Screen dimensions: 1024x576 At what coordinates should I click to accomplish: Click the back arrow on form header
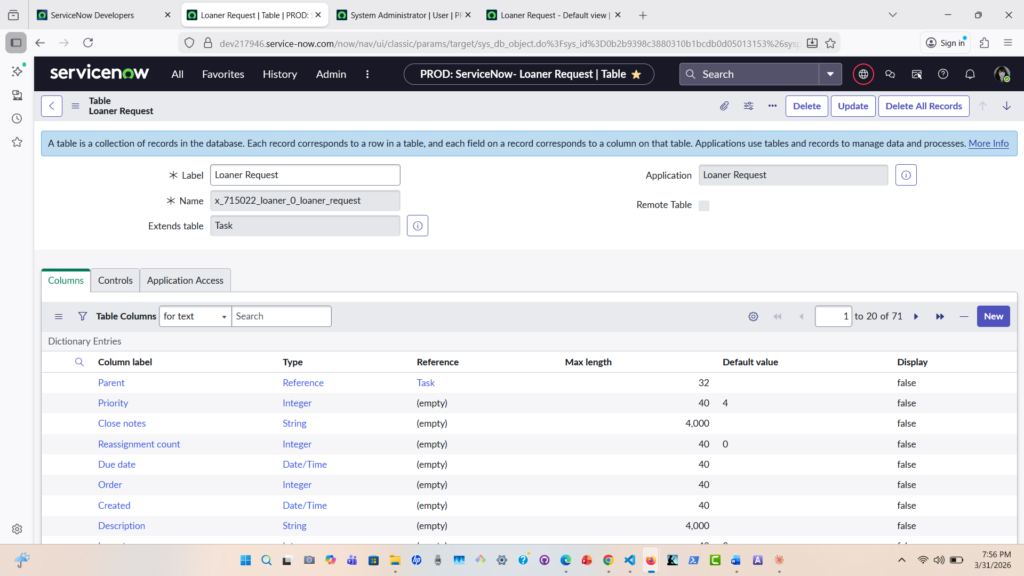52,106
